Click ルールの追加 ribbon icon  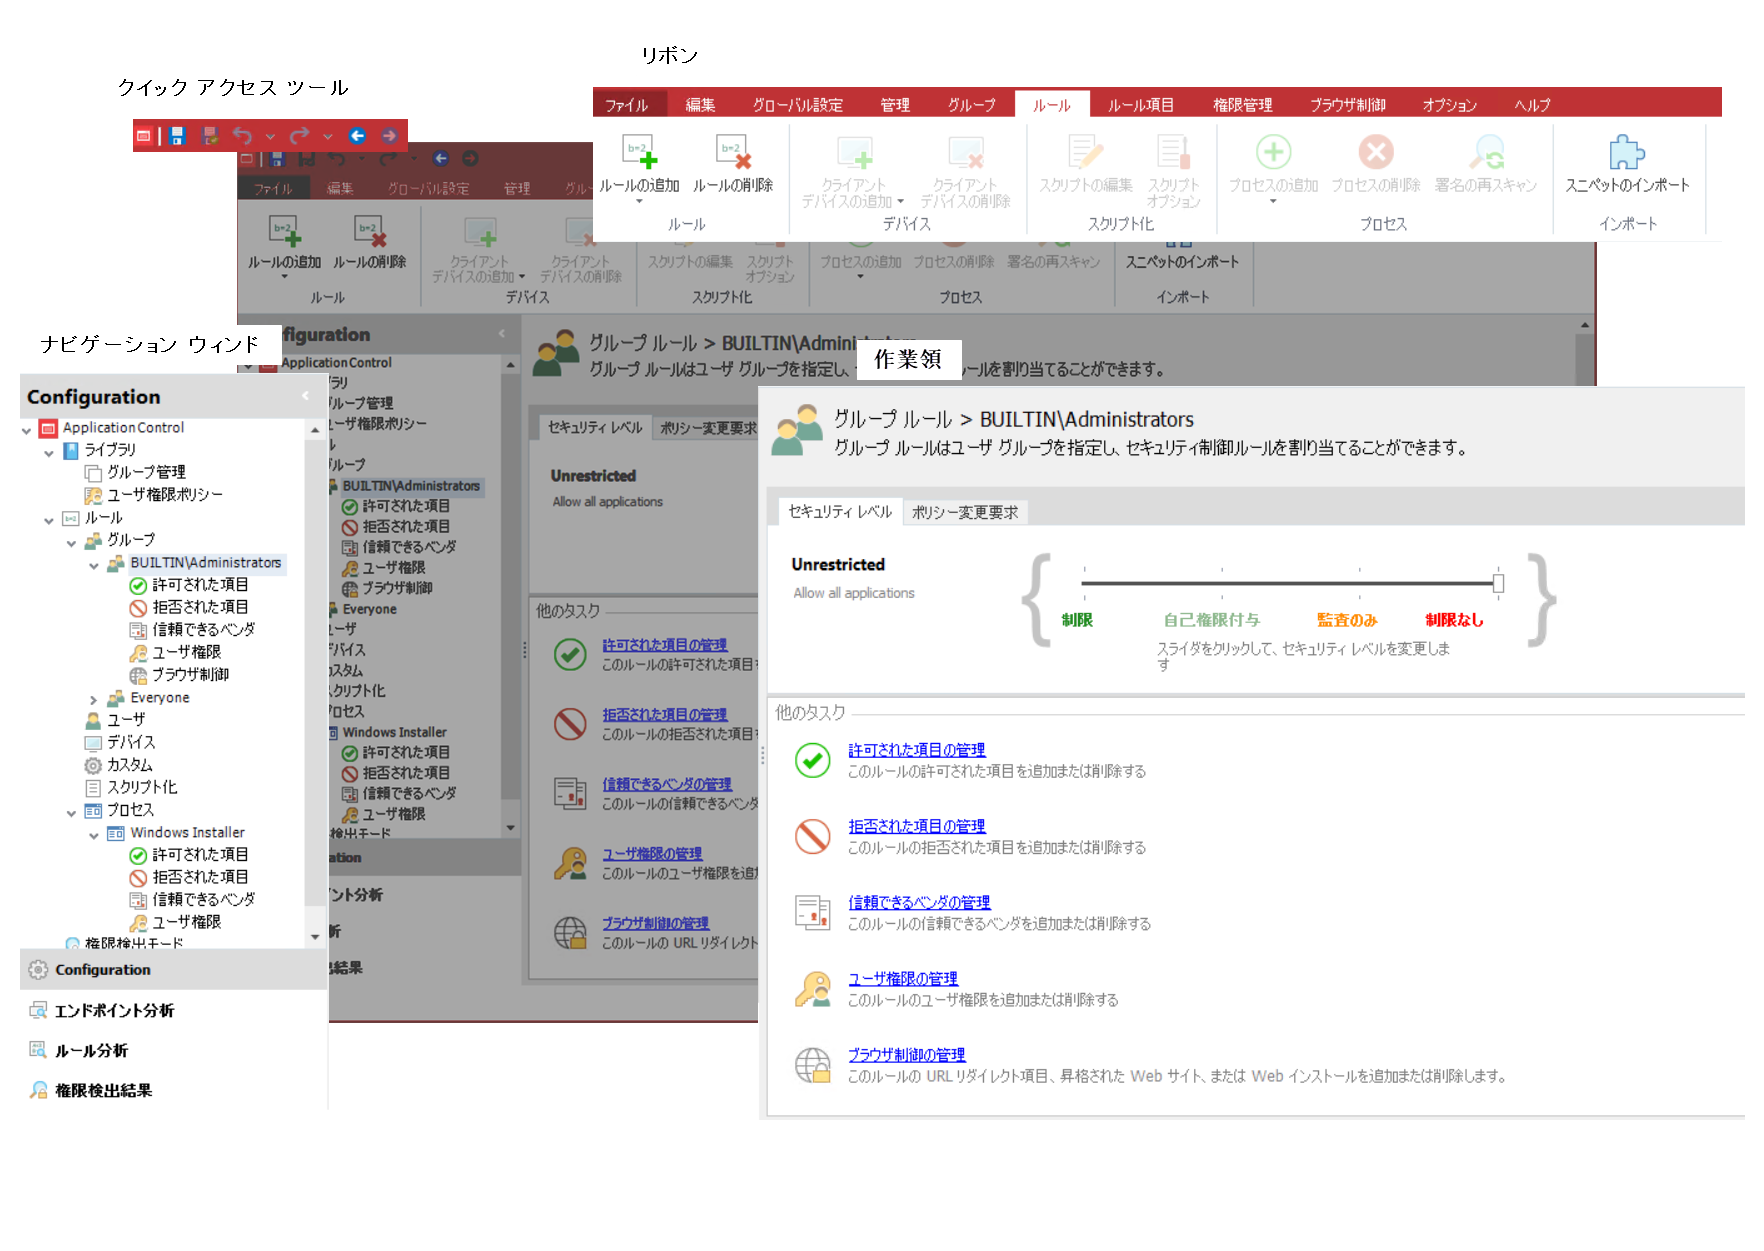coord(639,152)
